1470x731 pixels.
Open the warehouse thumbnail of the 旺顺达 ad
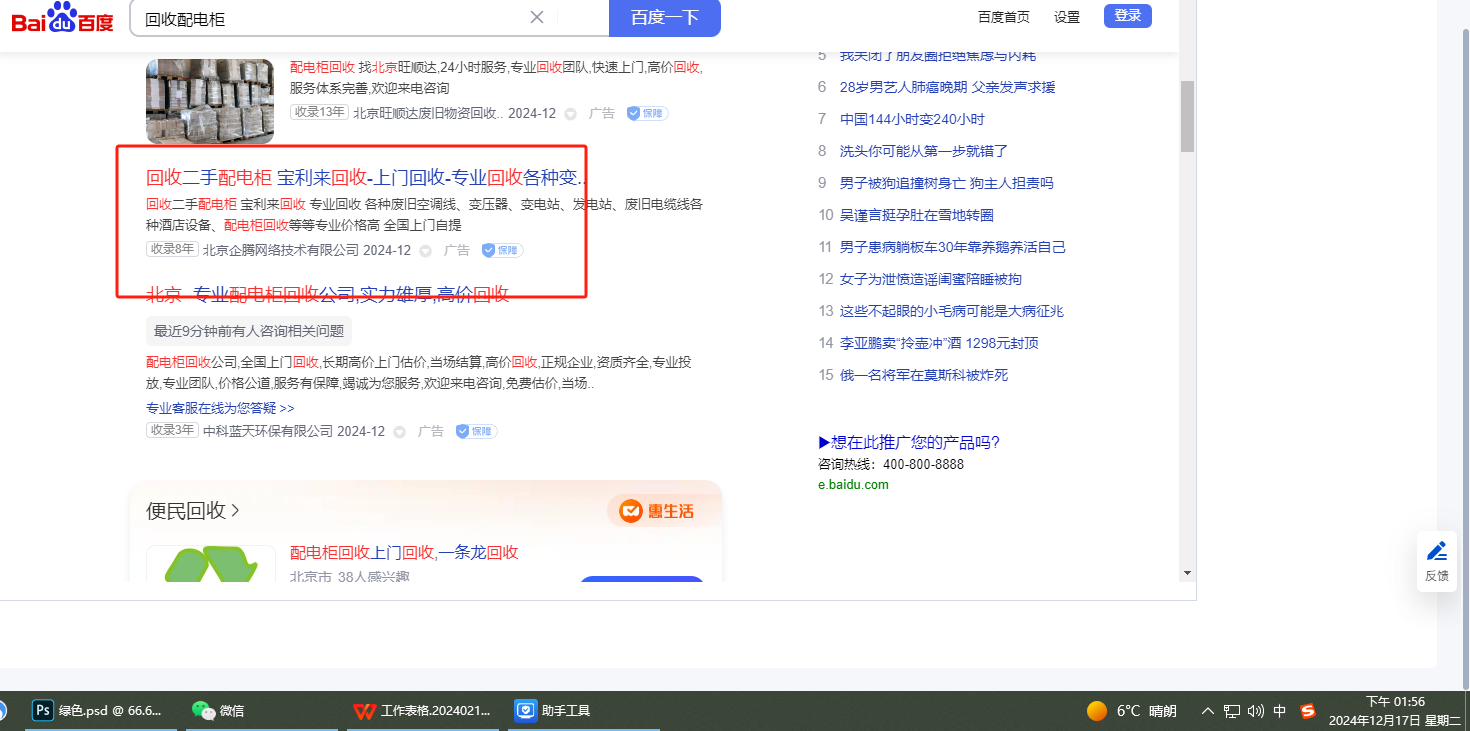click(x=210, y=101)
